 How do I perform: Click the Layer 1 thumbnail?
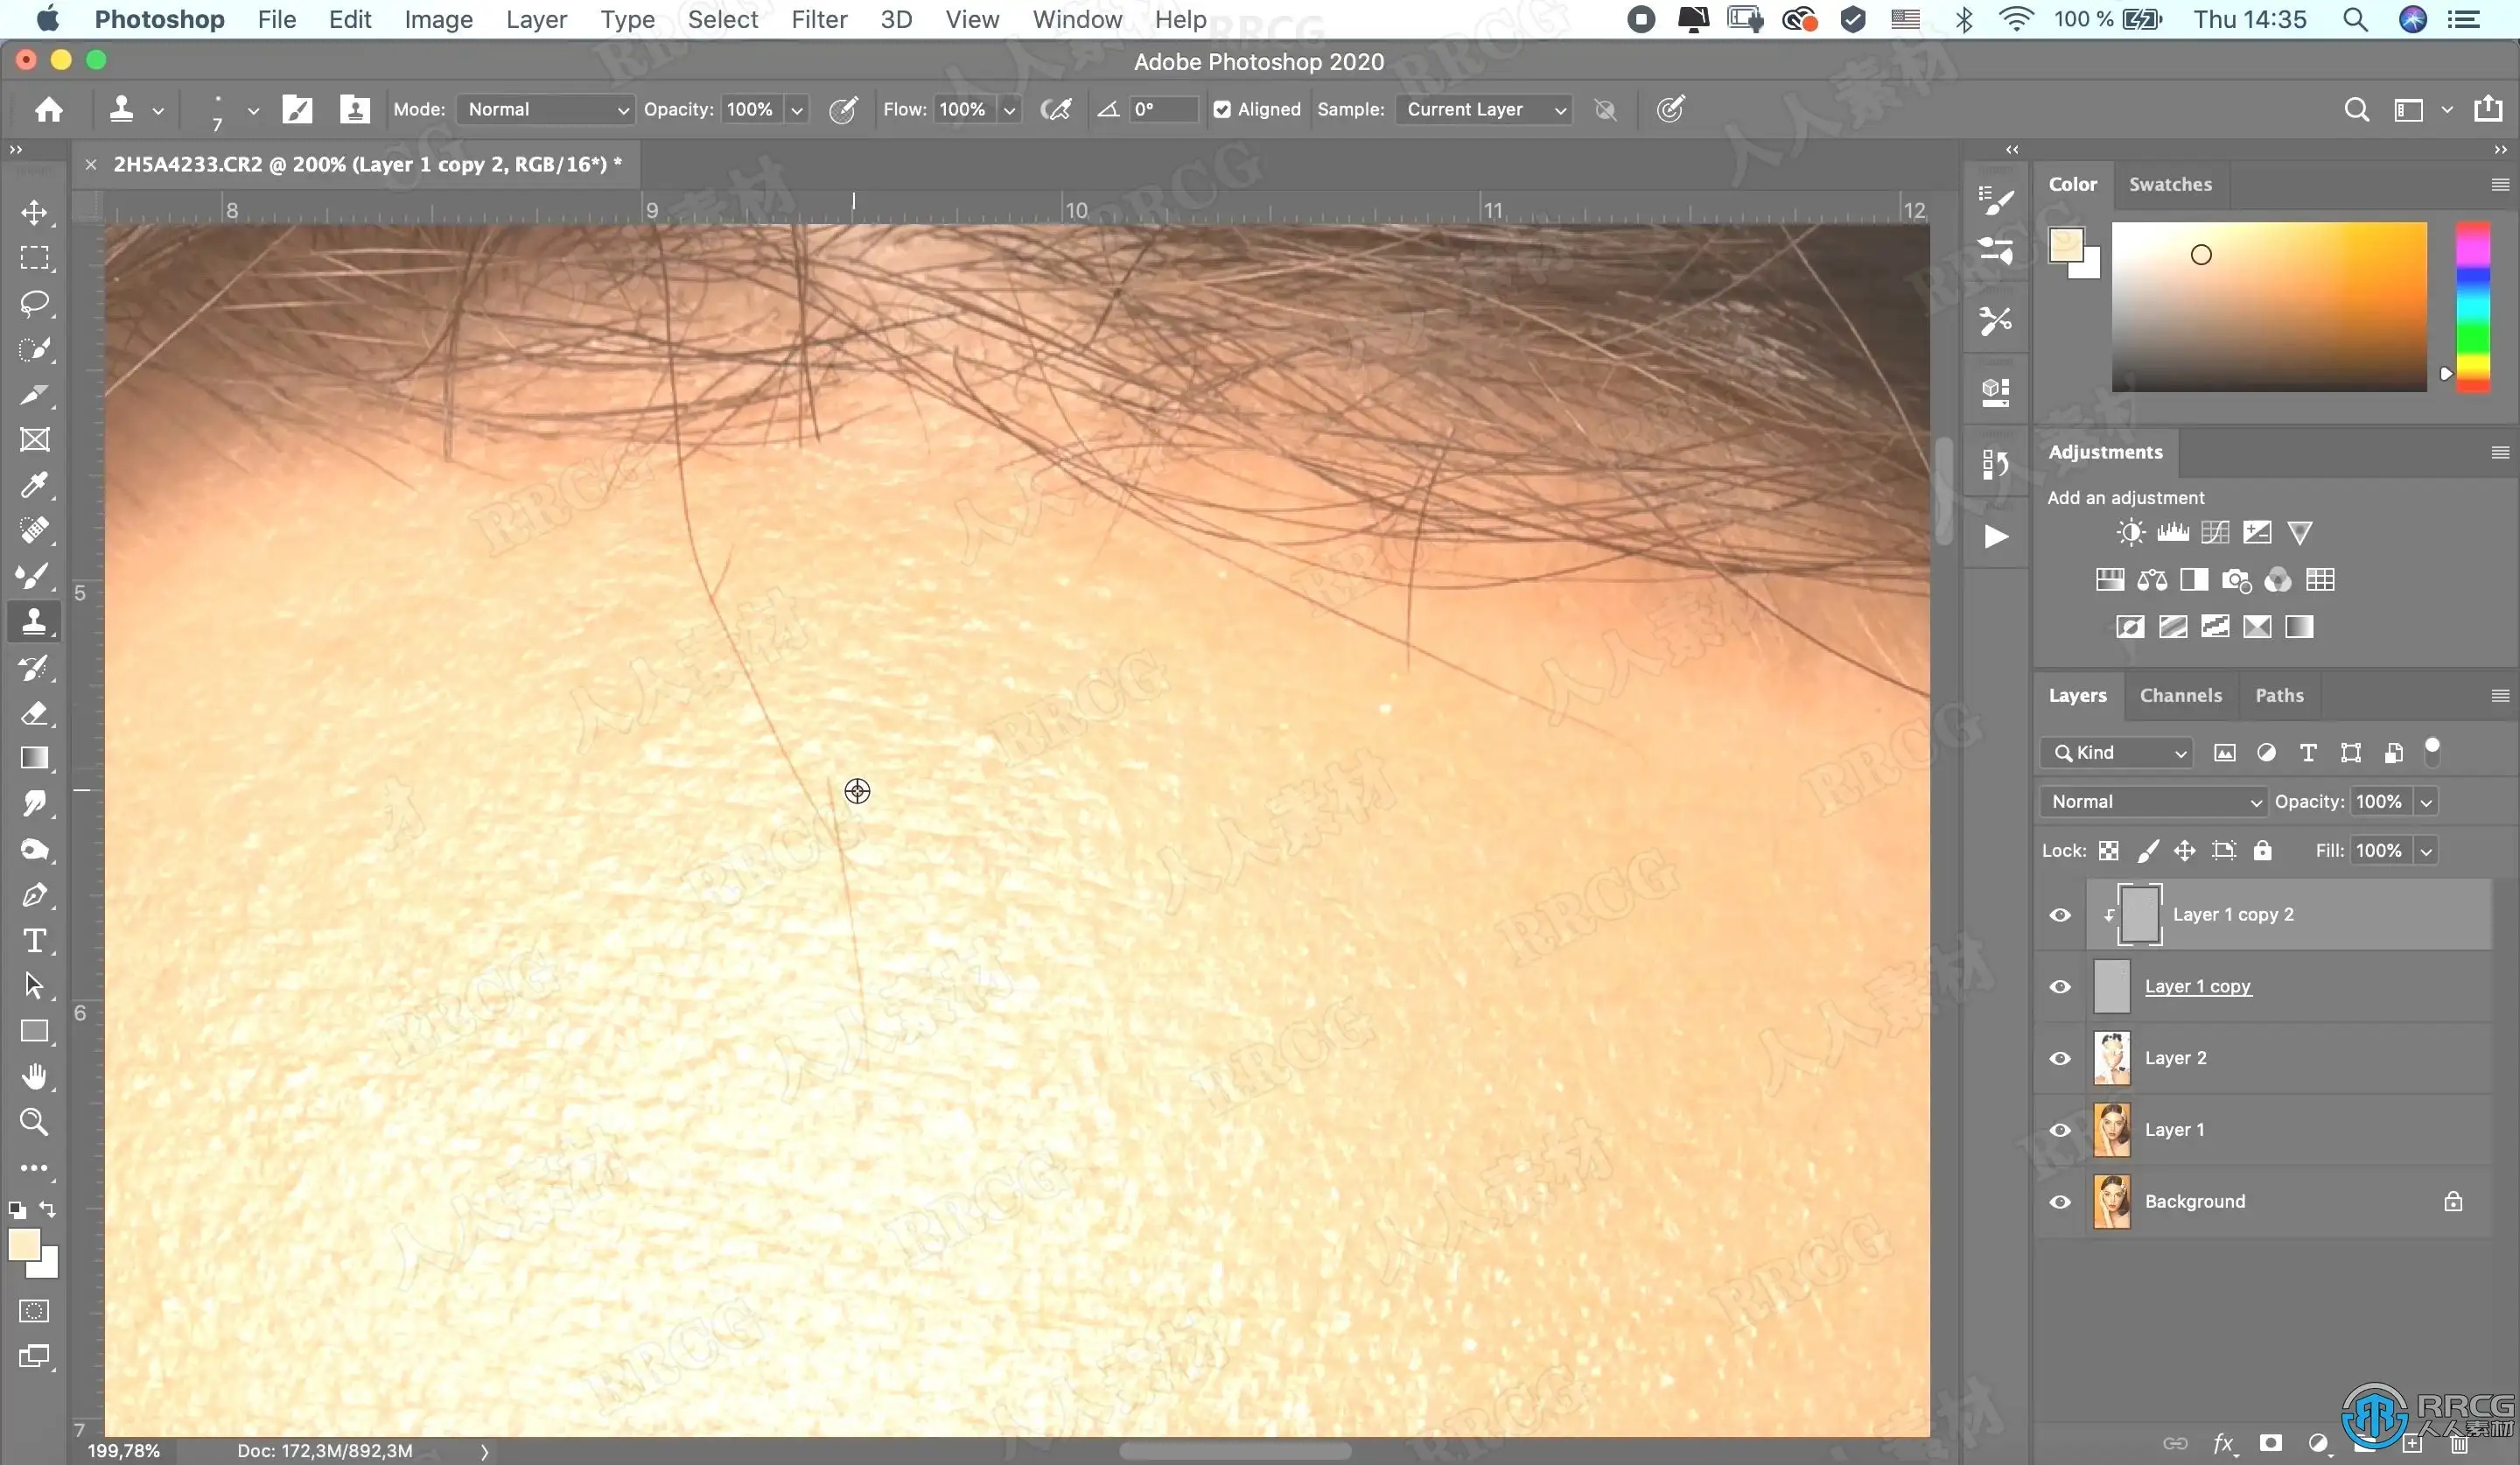point(2111,1130)
